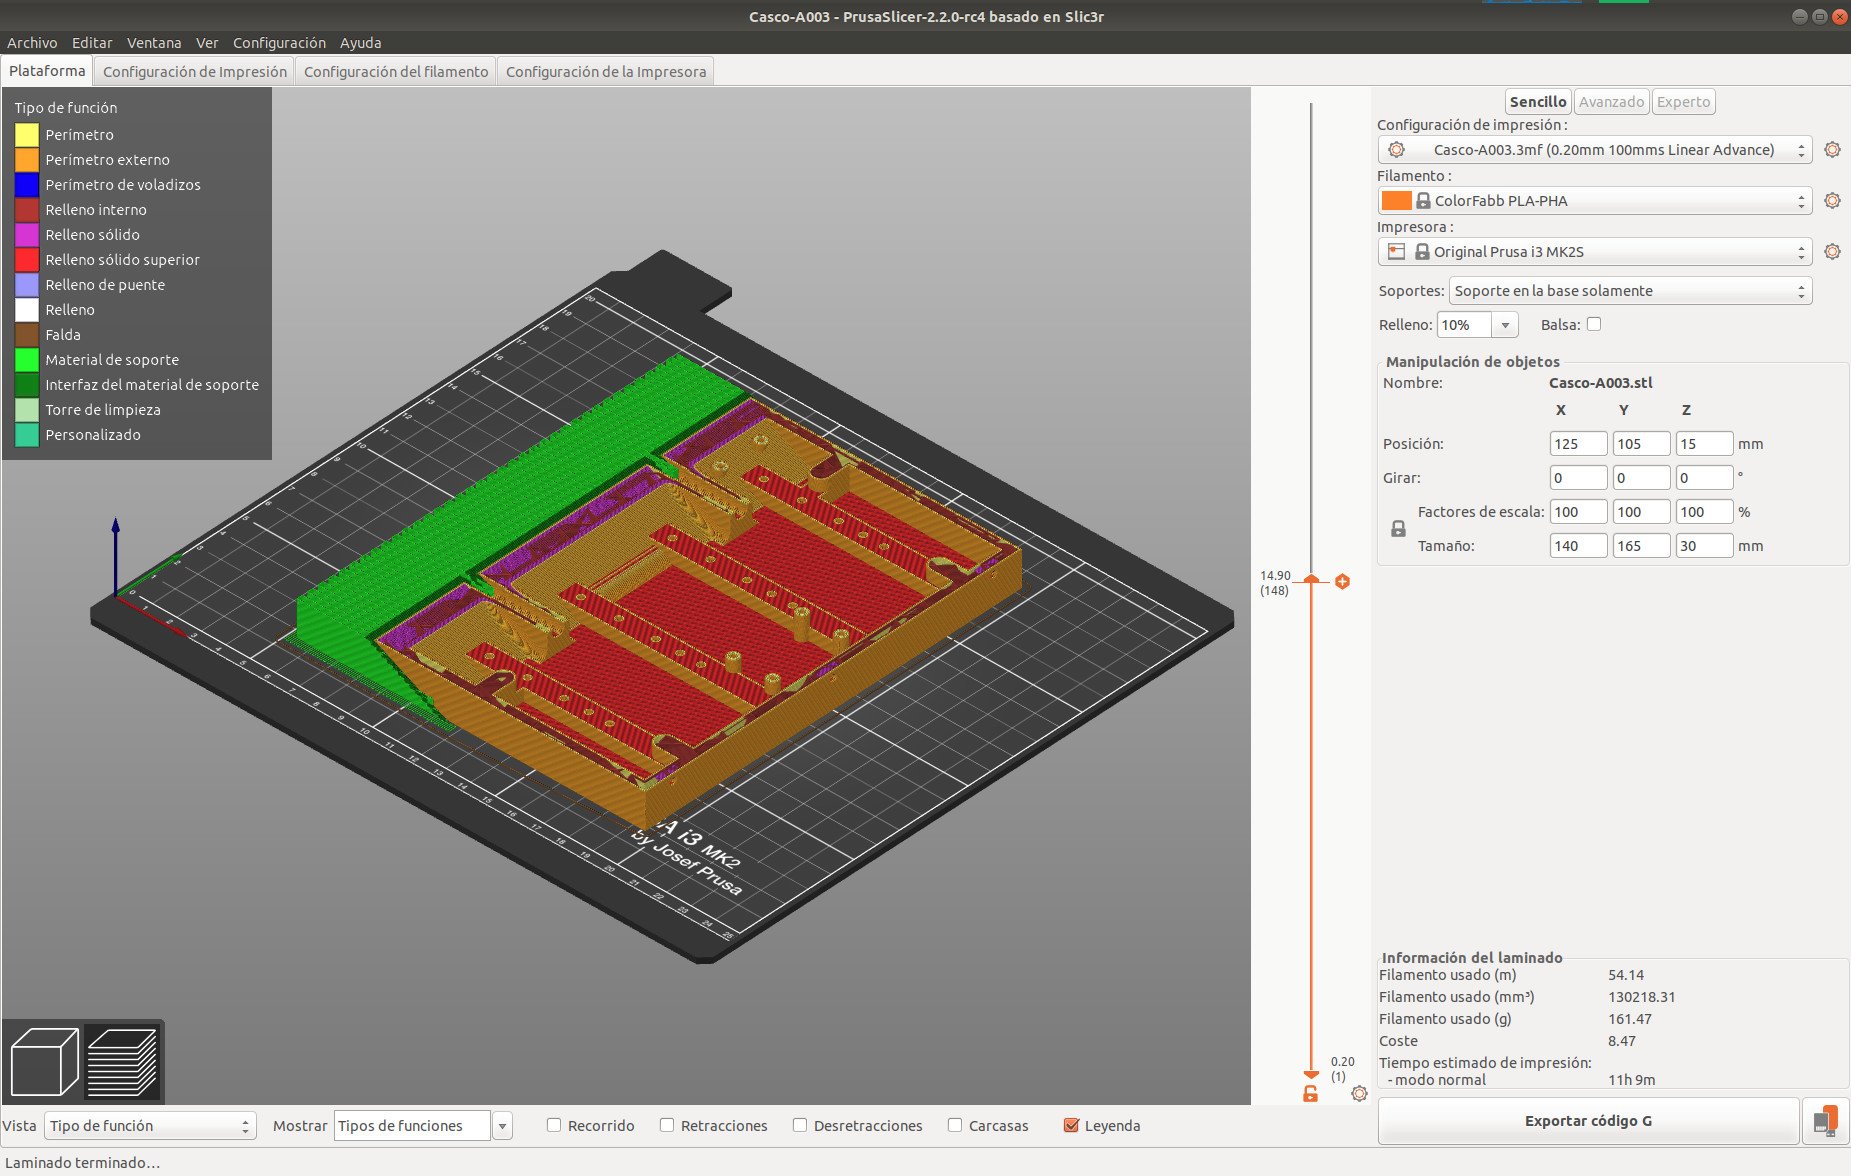
Task: Open the ColorFabb PLA-PHA filament dropdown
Action: (x=1595, y=200)
